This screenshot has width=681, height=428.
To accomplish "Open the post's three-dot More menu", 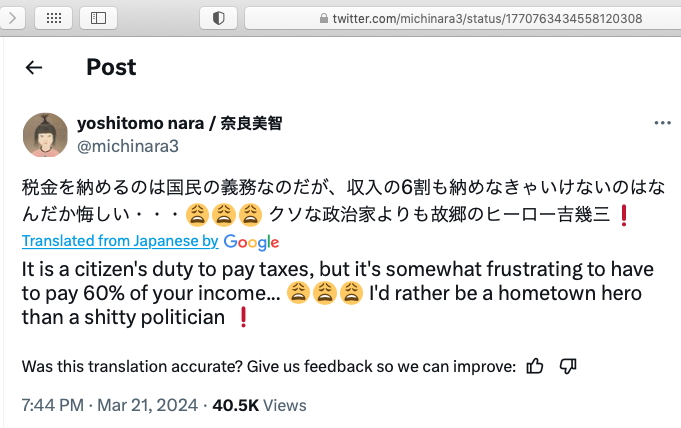I will (662, 123).
